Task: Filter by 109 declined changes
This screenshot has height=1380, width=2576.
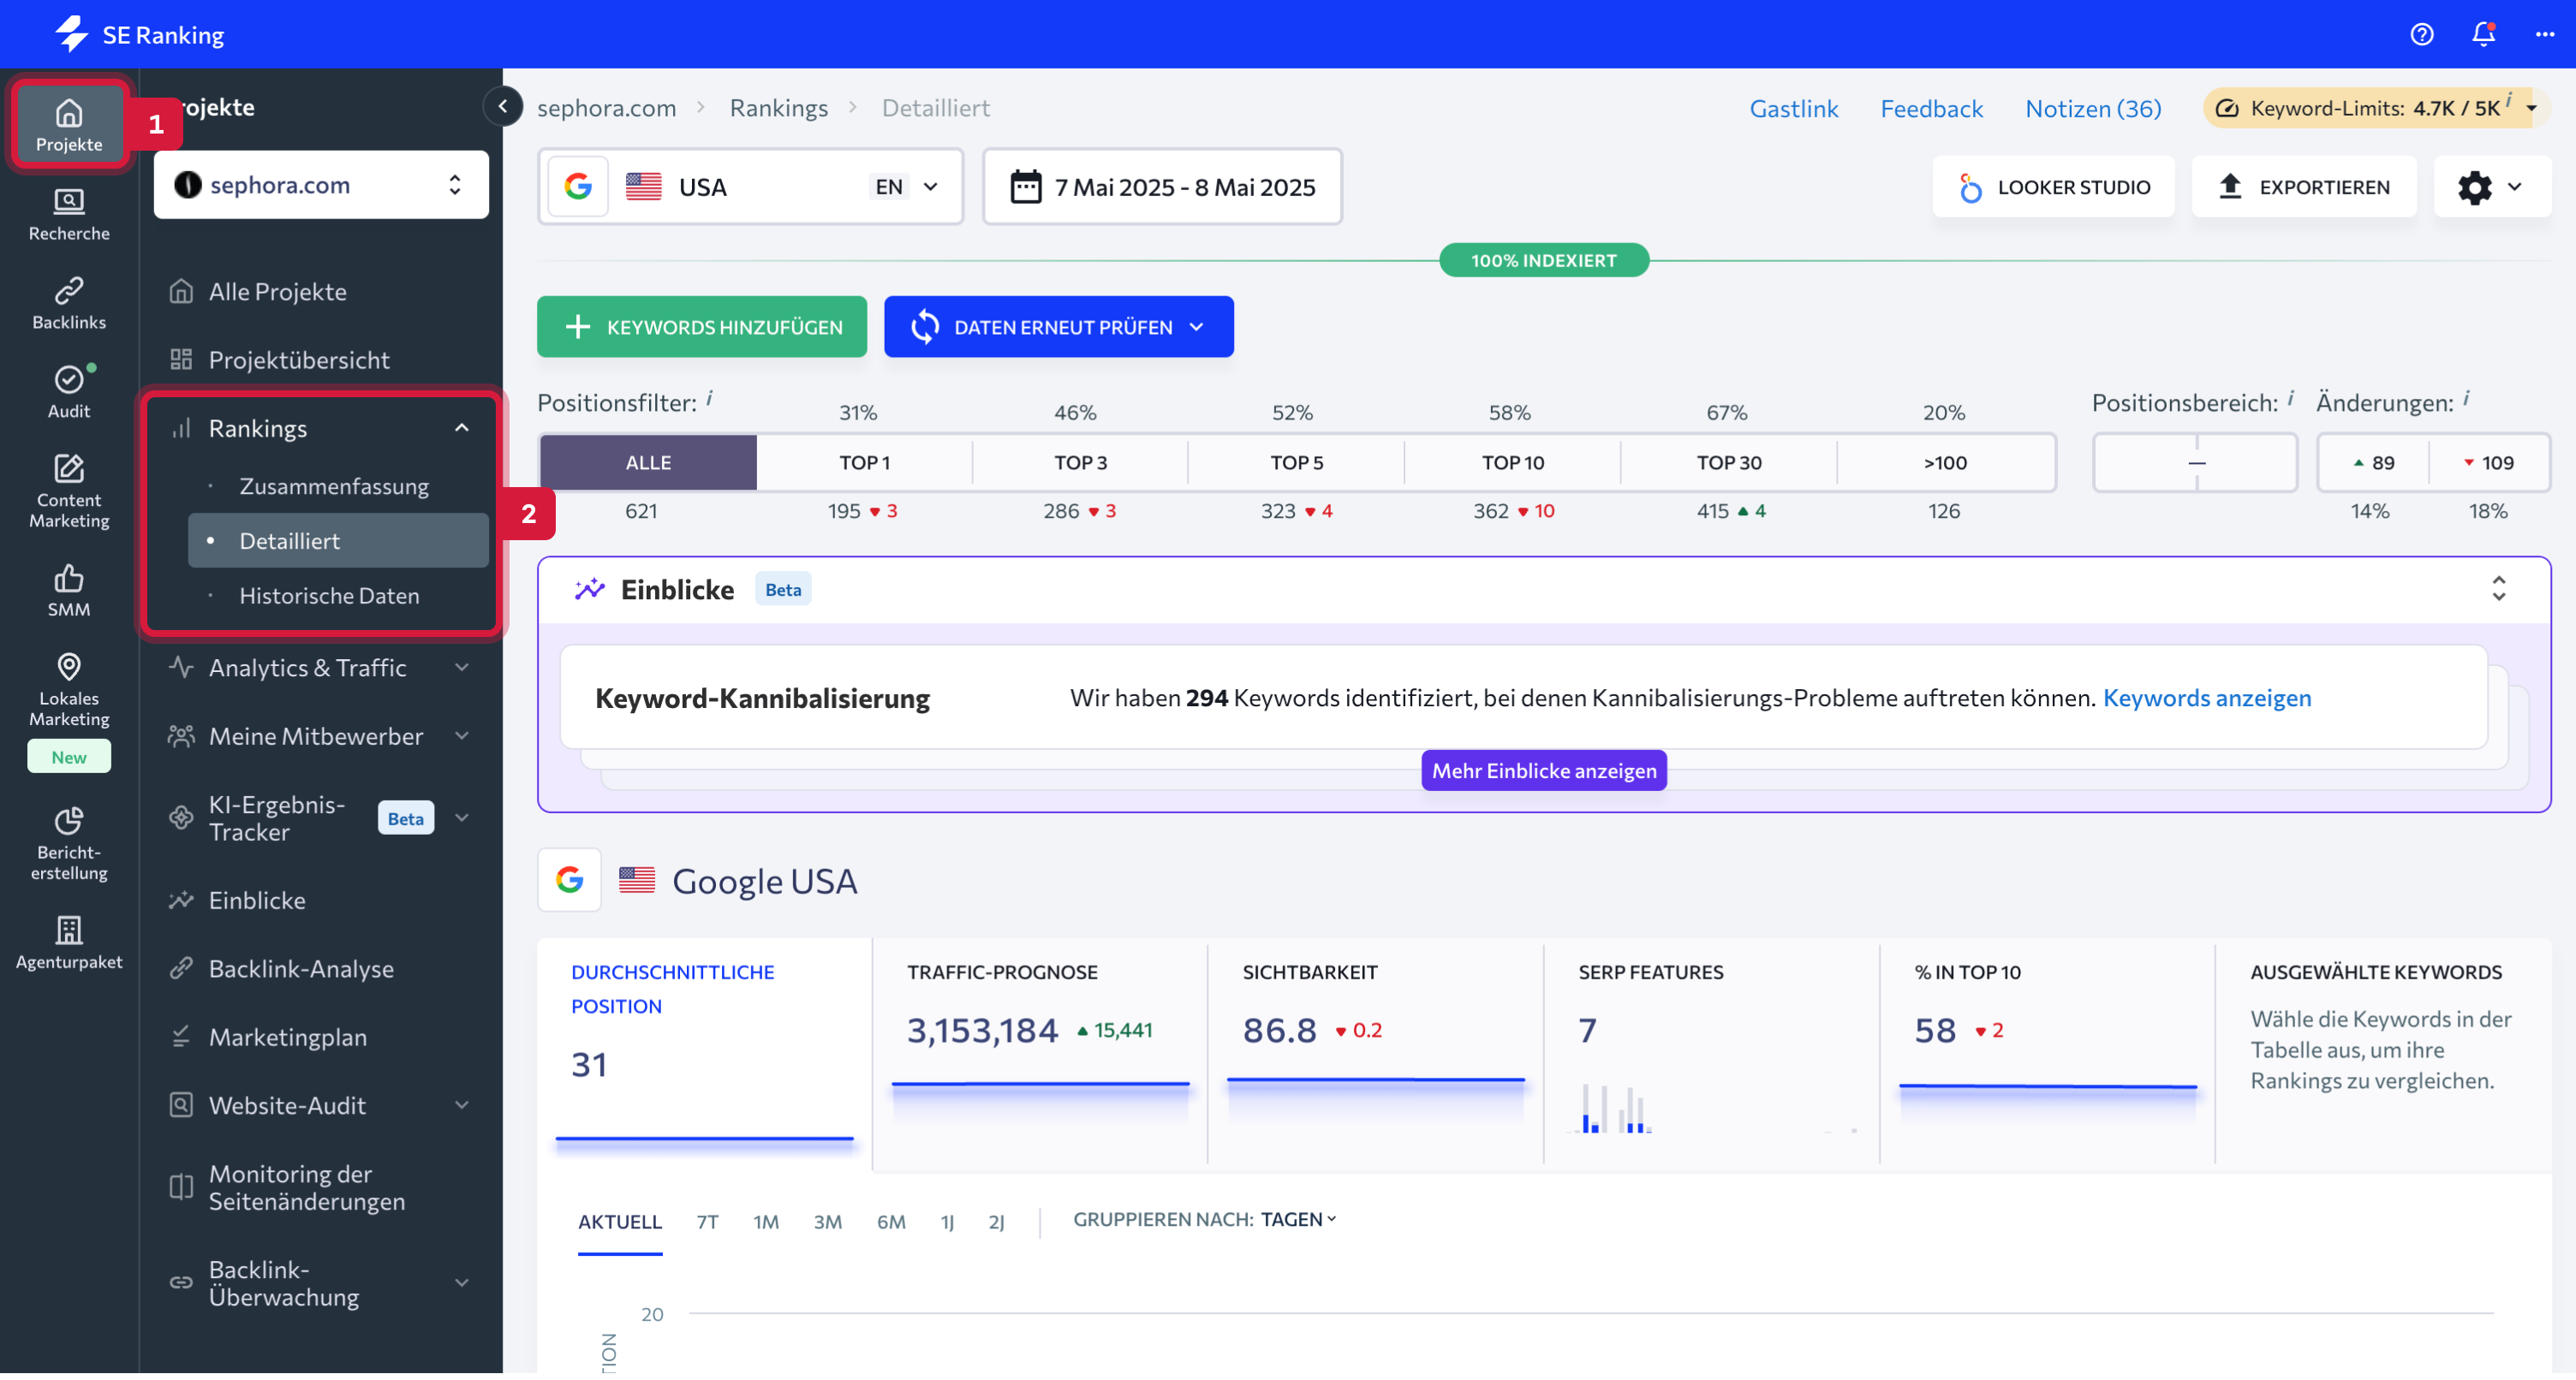Action: click(x=2488, y=463)
